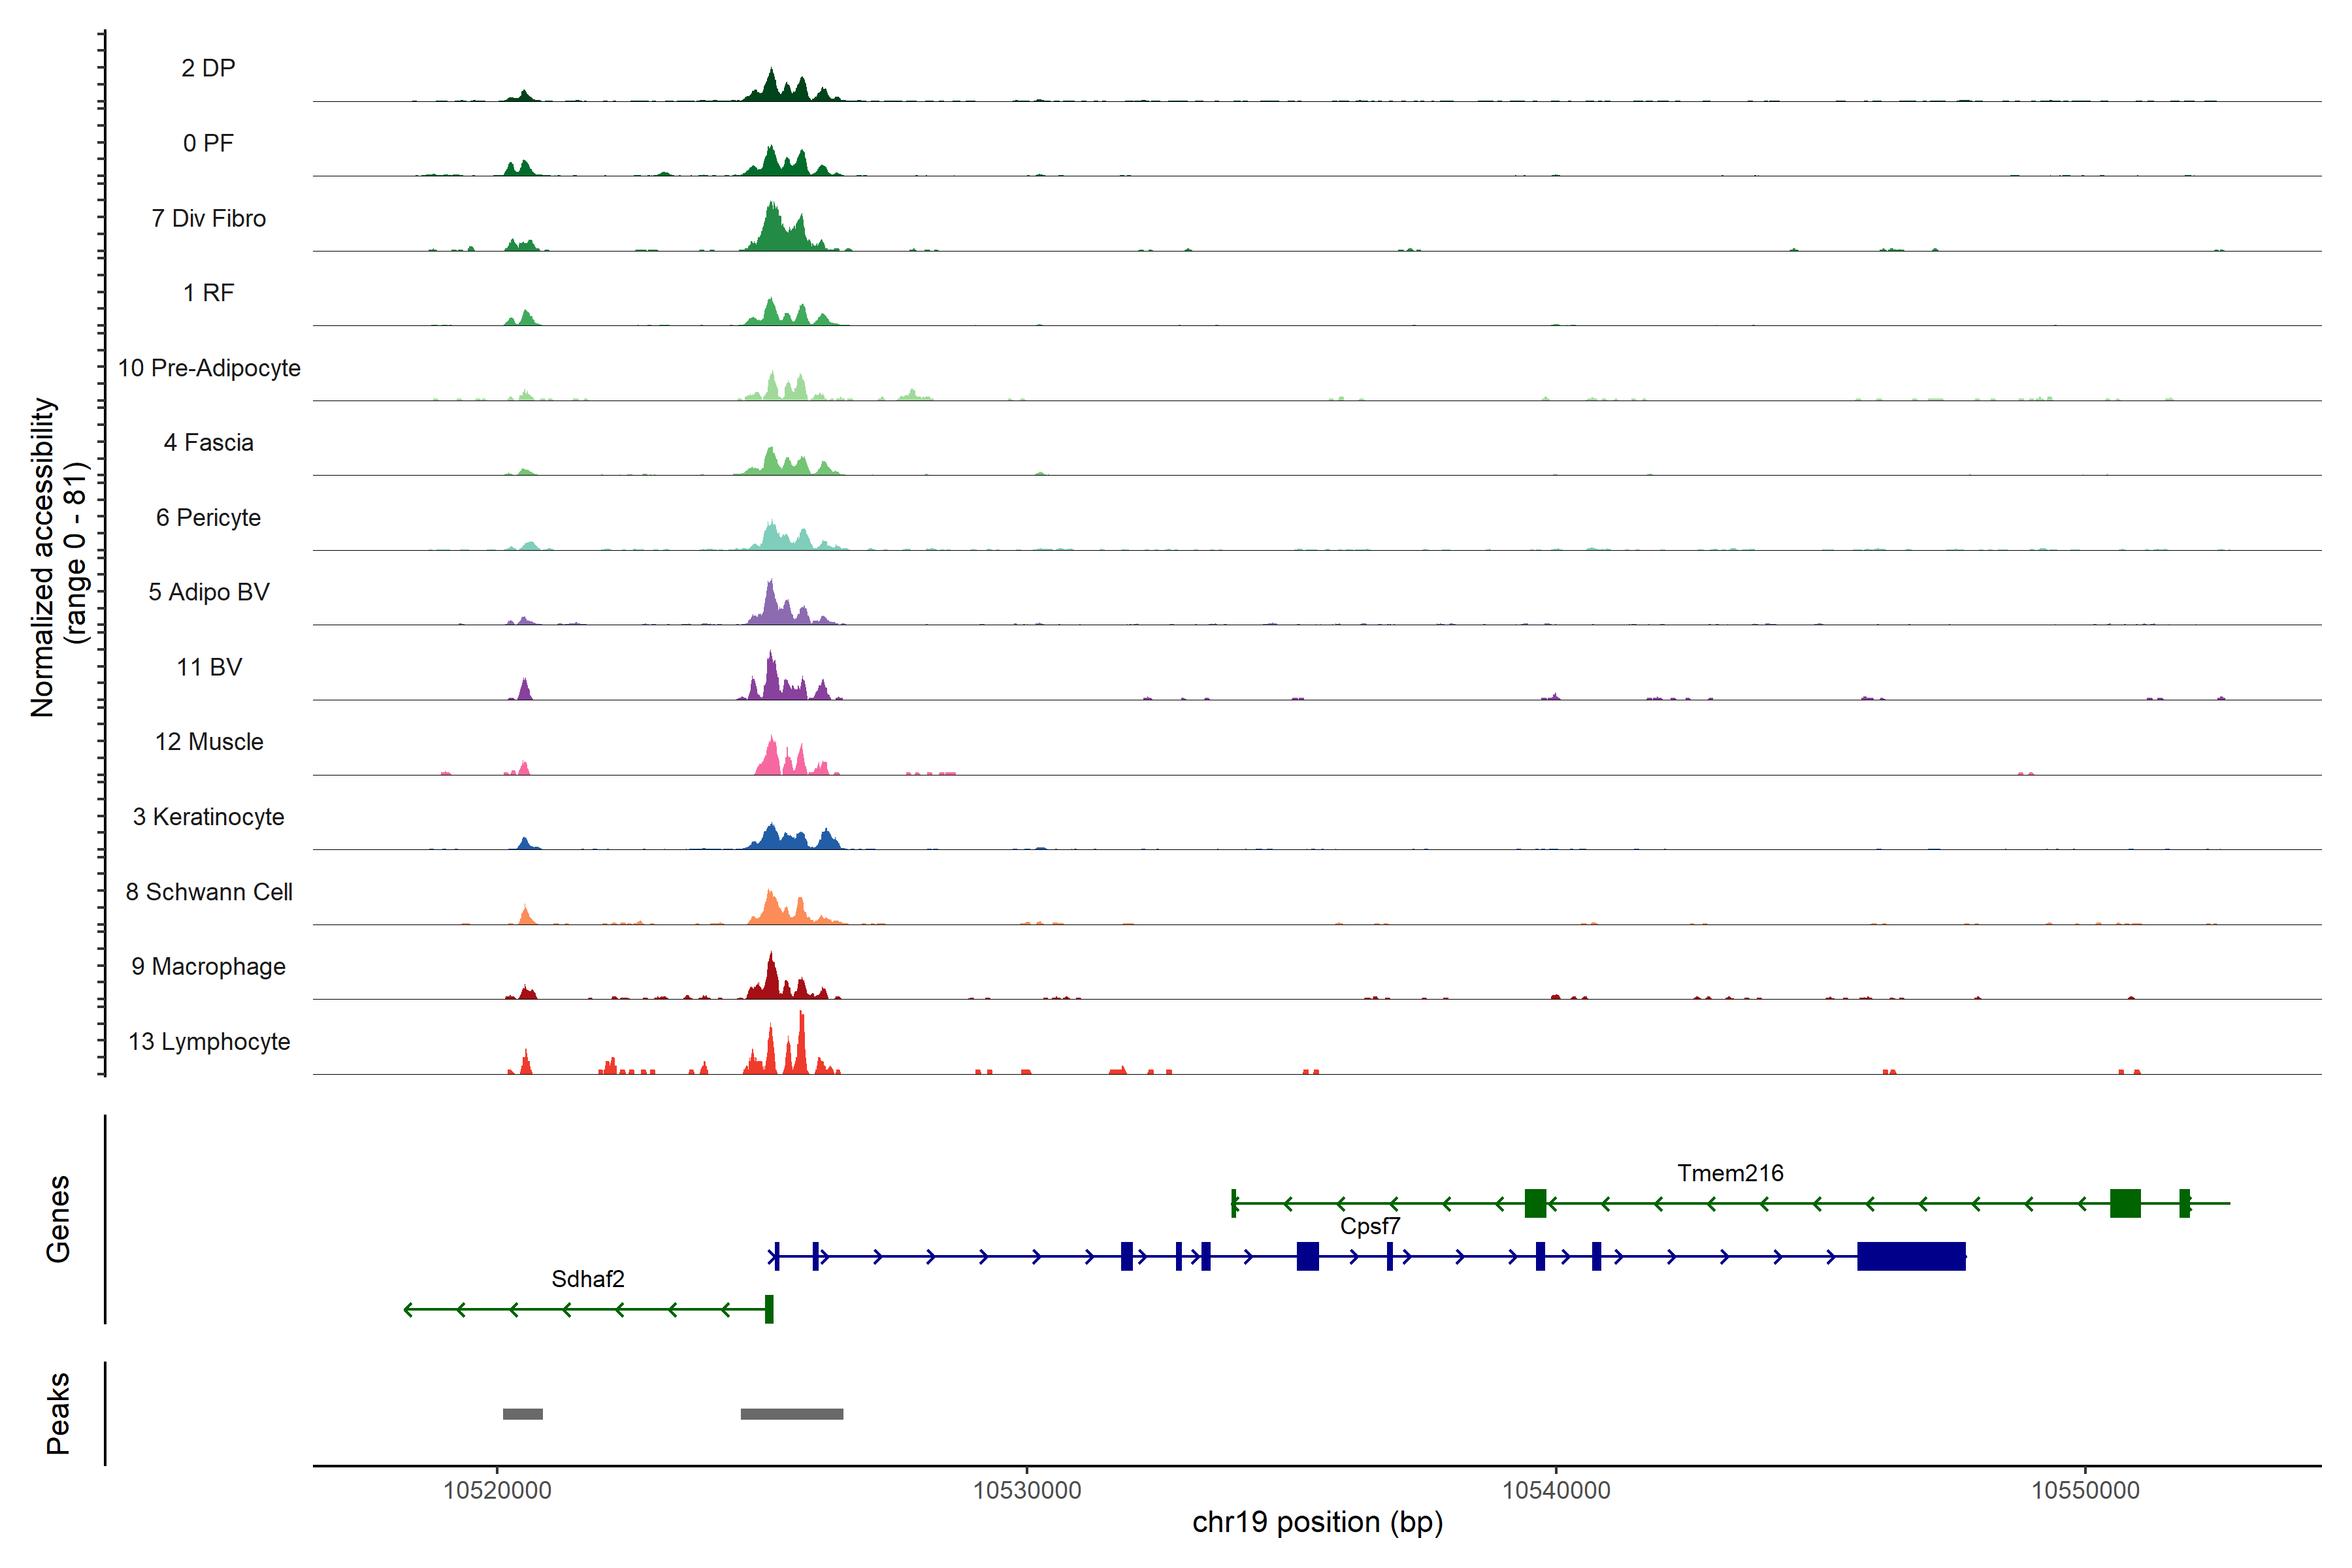This screenshot has width=2352, height=1568.
Task: Click the 2 DP track label
Action: 208,68
